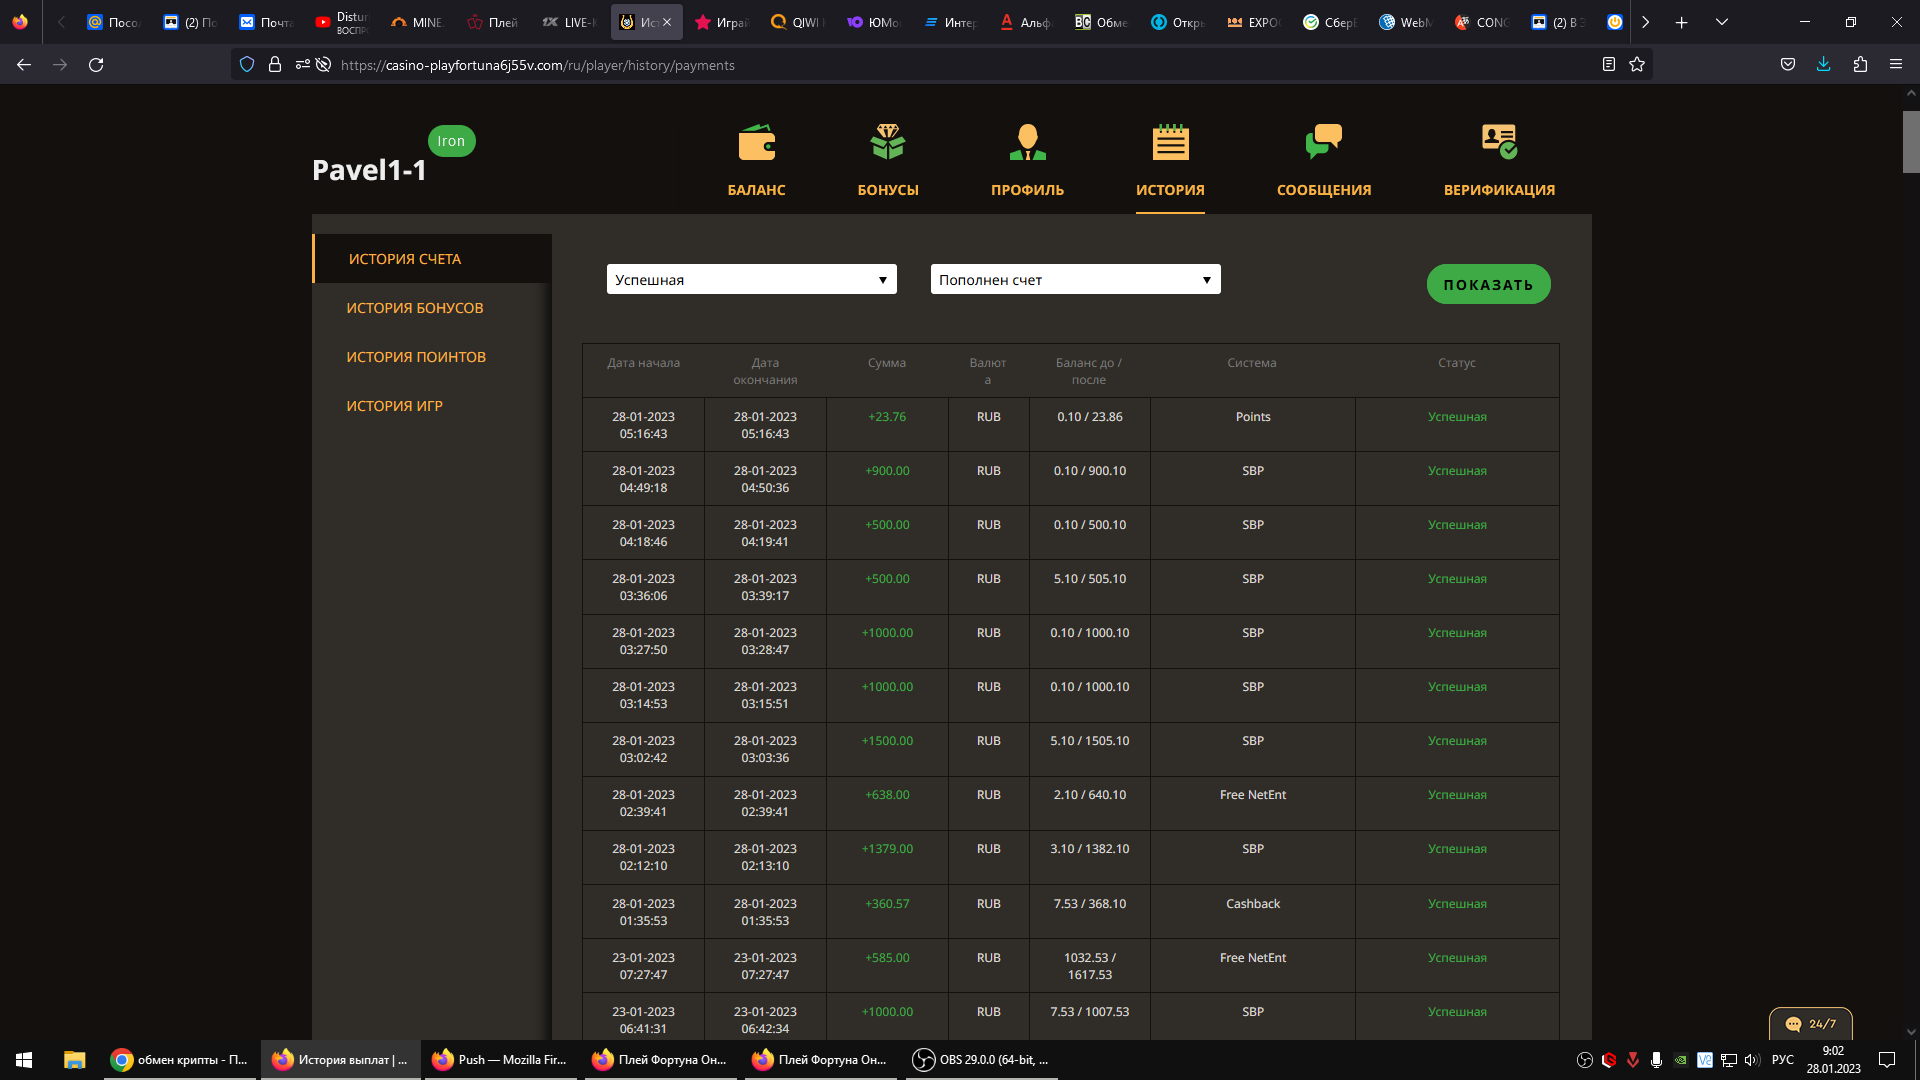This screenshot has height=1080, width=1920.
Task: Expand the Успешная status dropdown
Action: [751, 280]
